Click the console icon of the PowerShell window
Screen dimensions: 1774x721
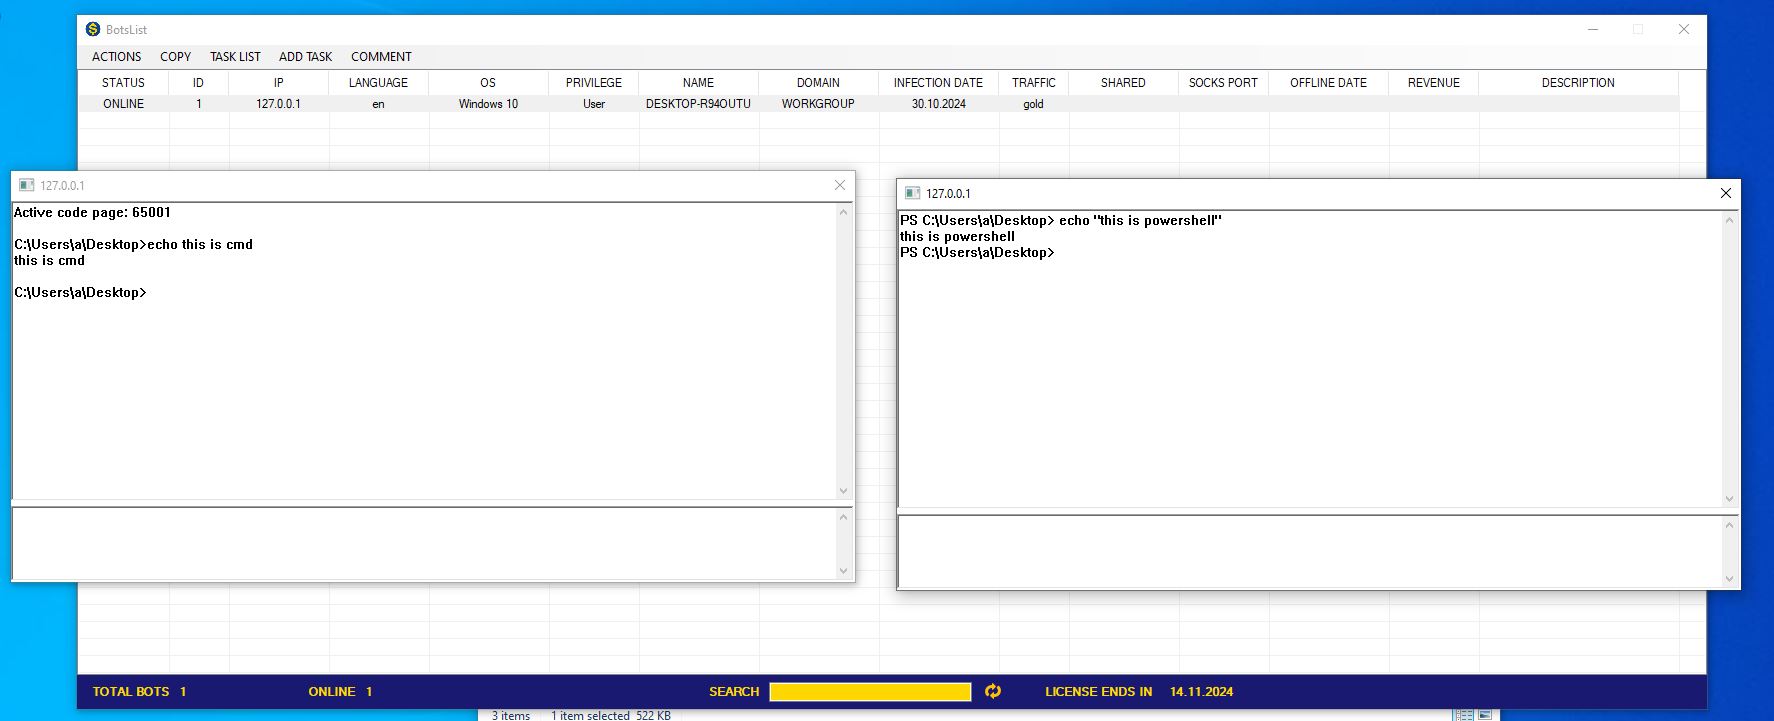click(x=912, y=193)
